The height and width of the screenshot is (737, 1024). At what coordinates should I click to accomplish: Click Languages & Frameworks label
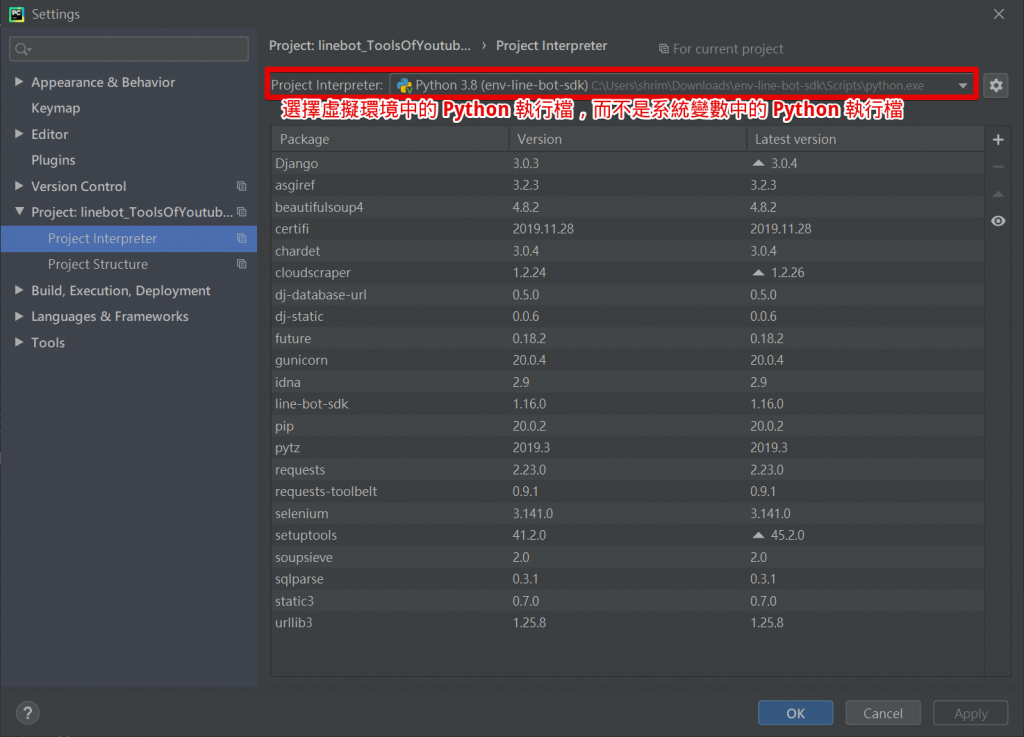pos(110,317)
